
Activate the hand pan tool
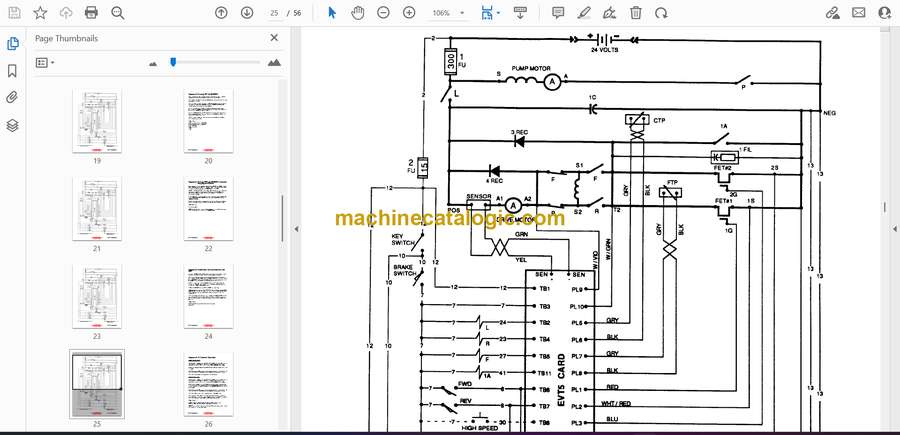click(x=357, y=13)
